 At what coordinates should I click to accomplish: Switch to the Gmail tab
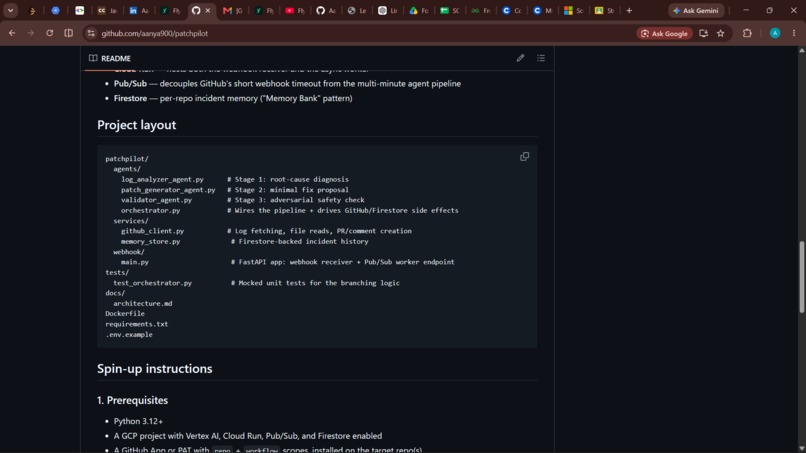232,10
